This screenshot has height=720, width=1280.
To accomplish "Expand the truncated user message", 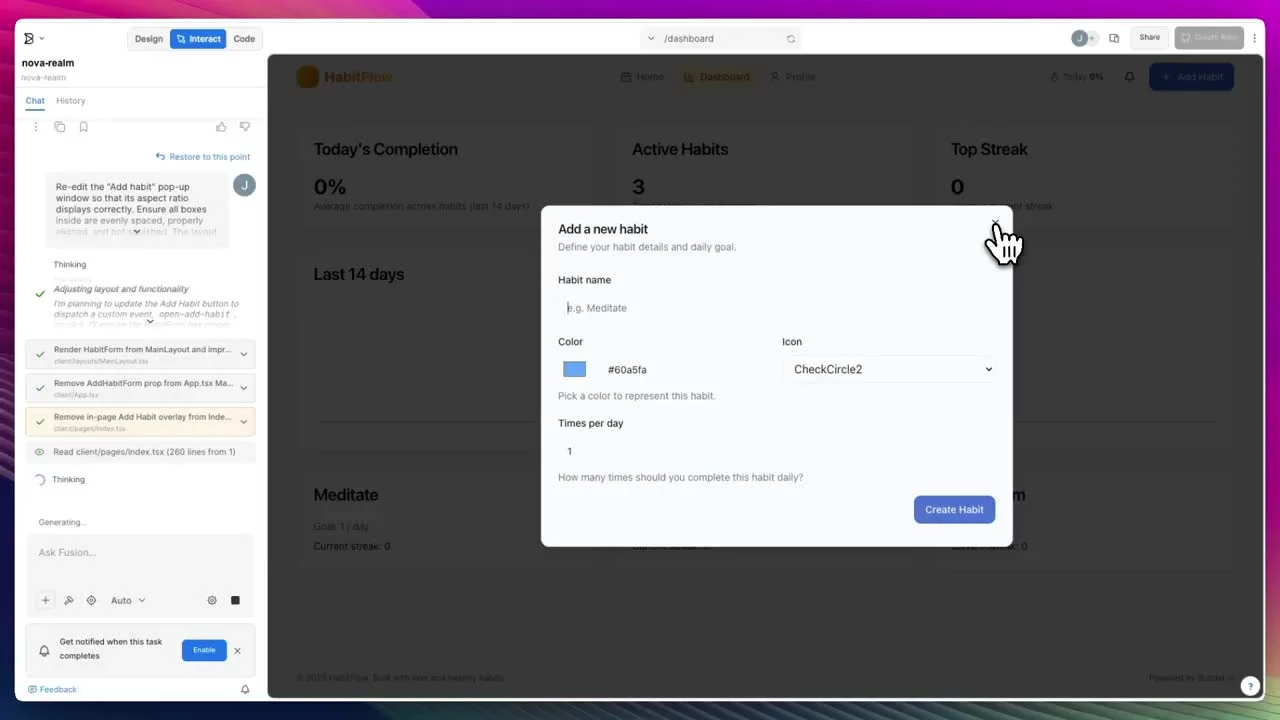I will (x=137, y=232).
